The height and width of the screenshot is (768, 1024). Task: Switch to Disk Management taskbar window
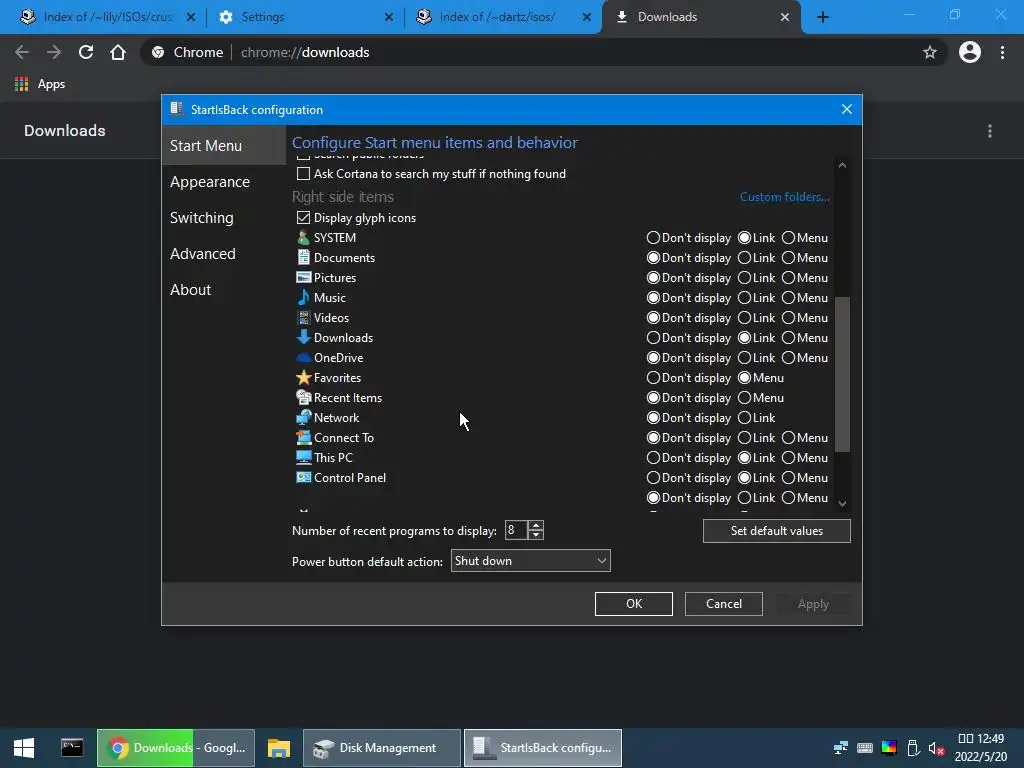382,748
